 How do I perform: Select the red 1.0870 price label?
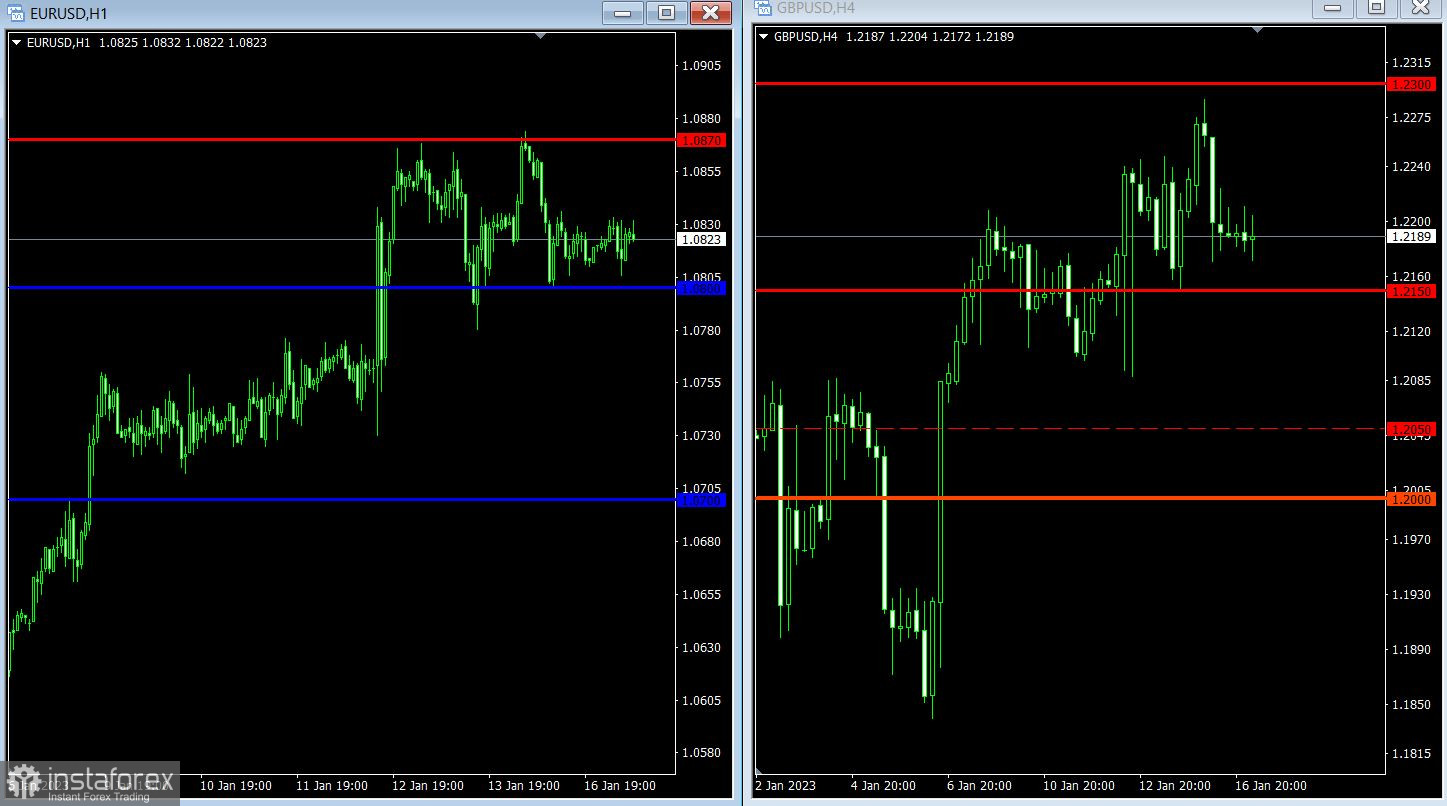point(702,141)
